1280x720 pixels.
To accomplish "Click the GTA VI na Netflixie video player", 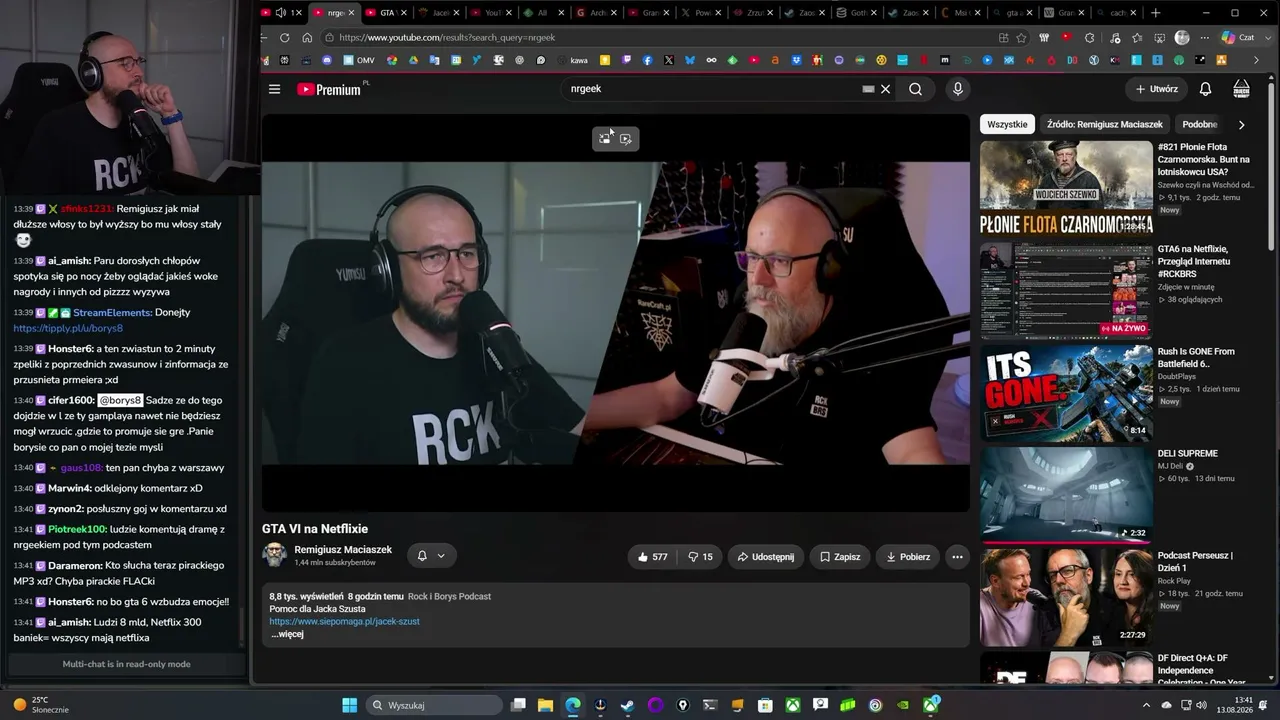I will pyautogui.click(x=616, y=313).
